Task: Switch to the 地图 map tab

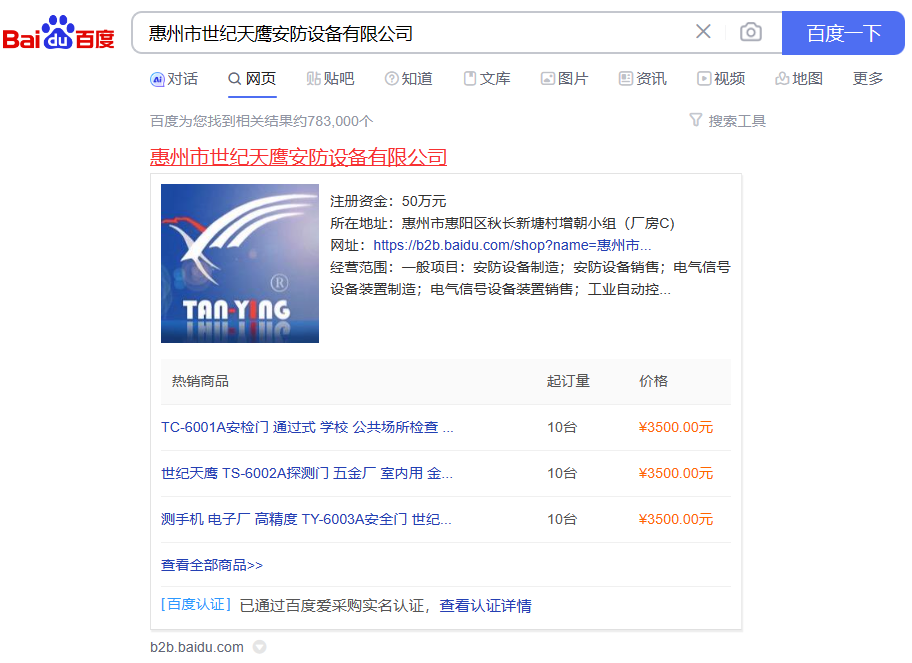Action: (798, 79)
